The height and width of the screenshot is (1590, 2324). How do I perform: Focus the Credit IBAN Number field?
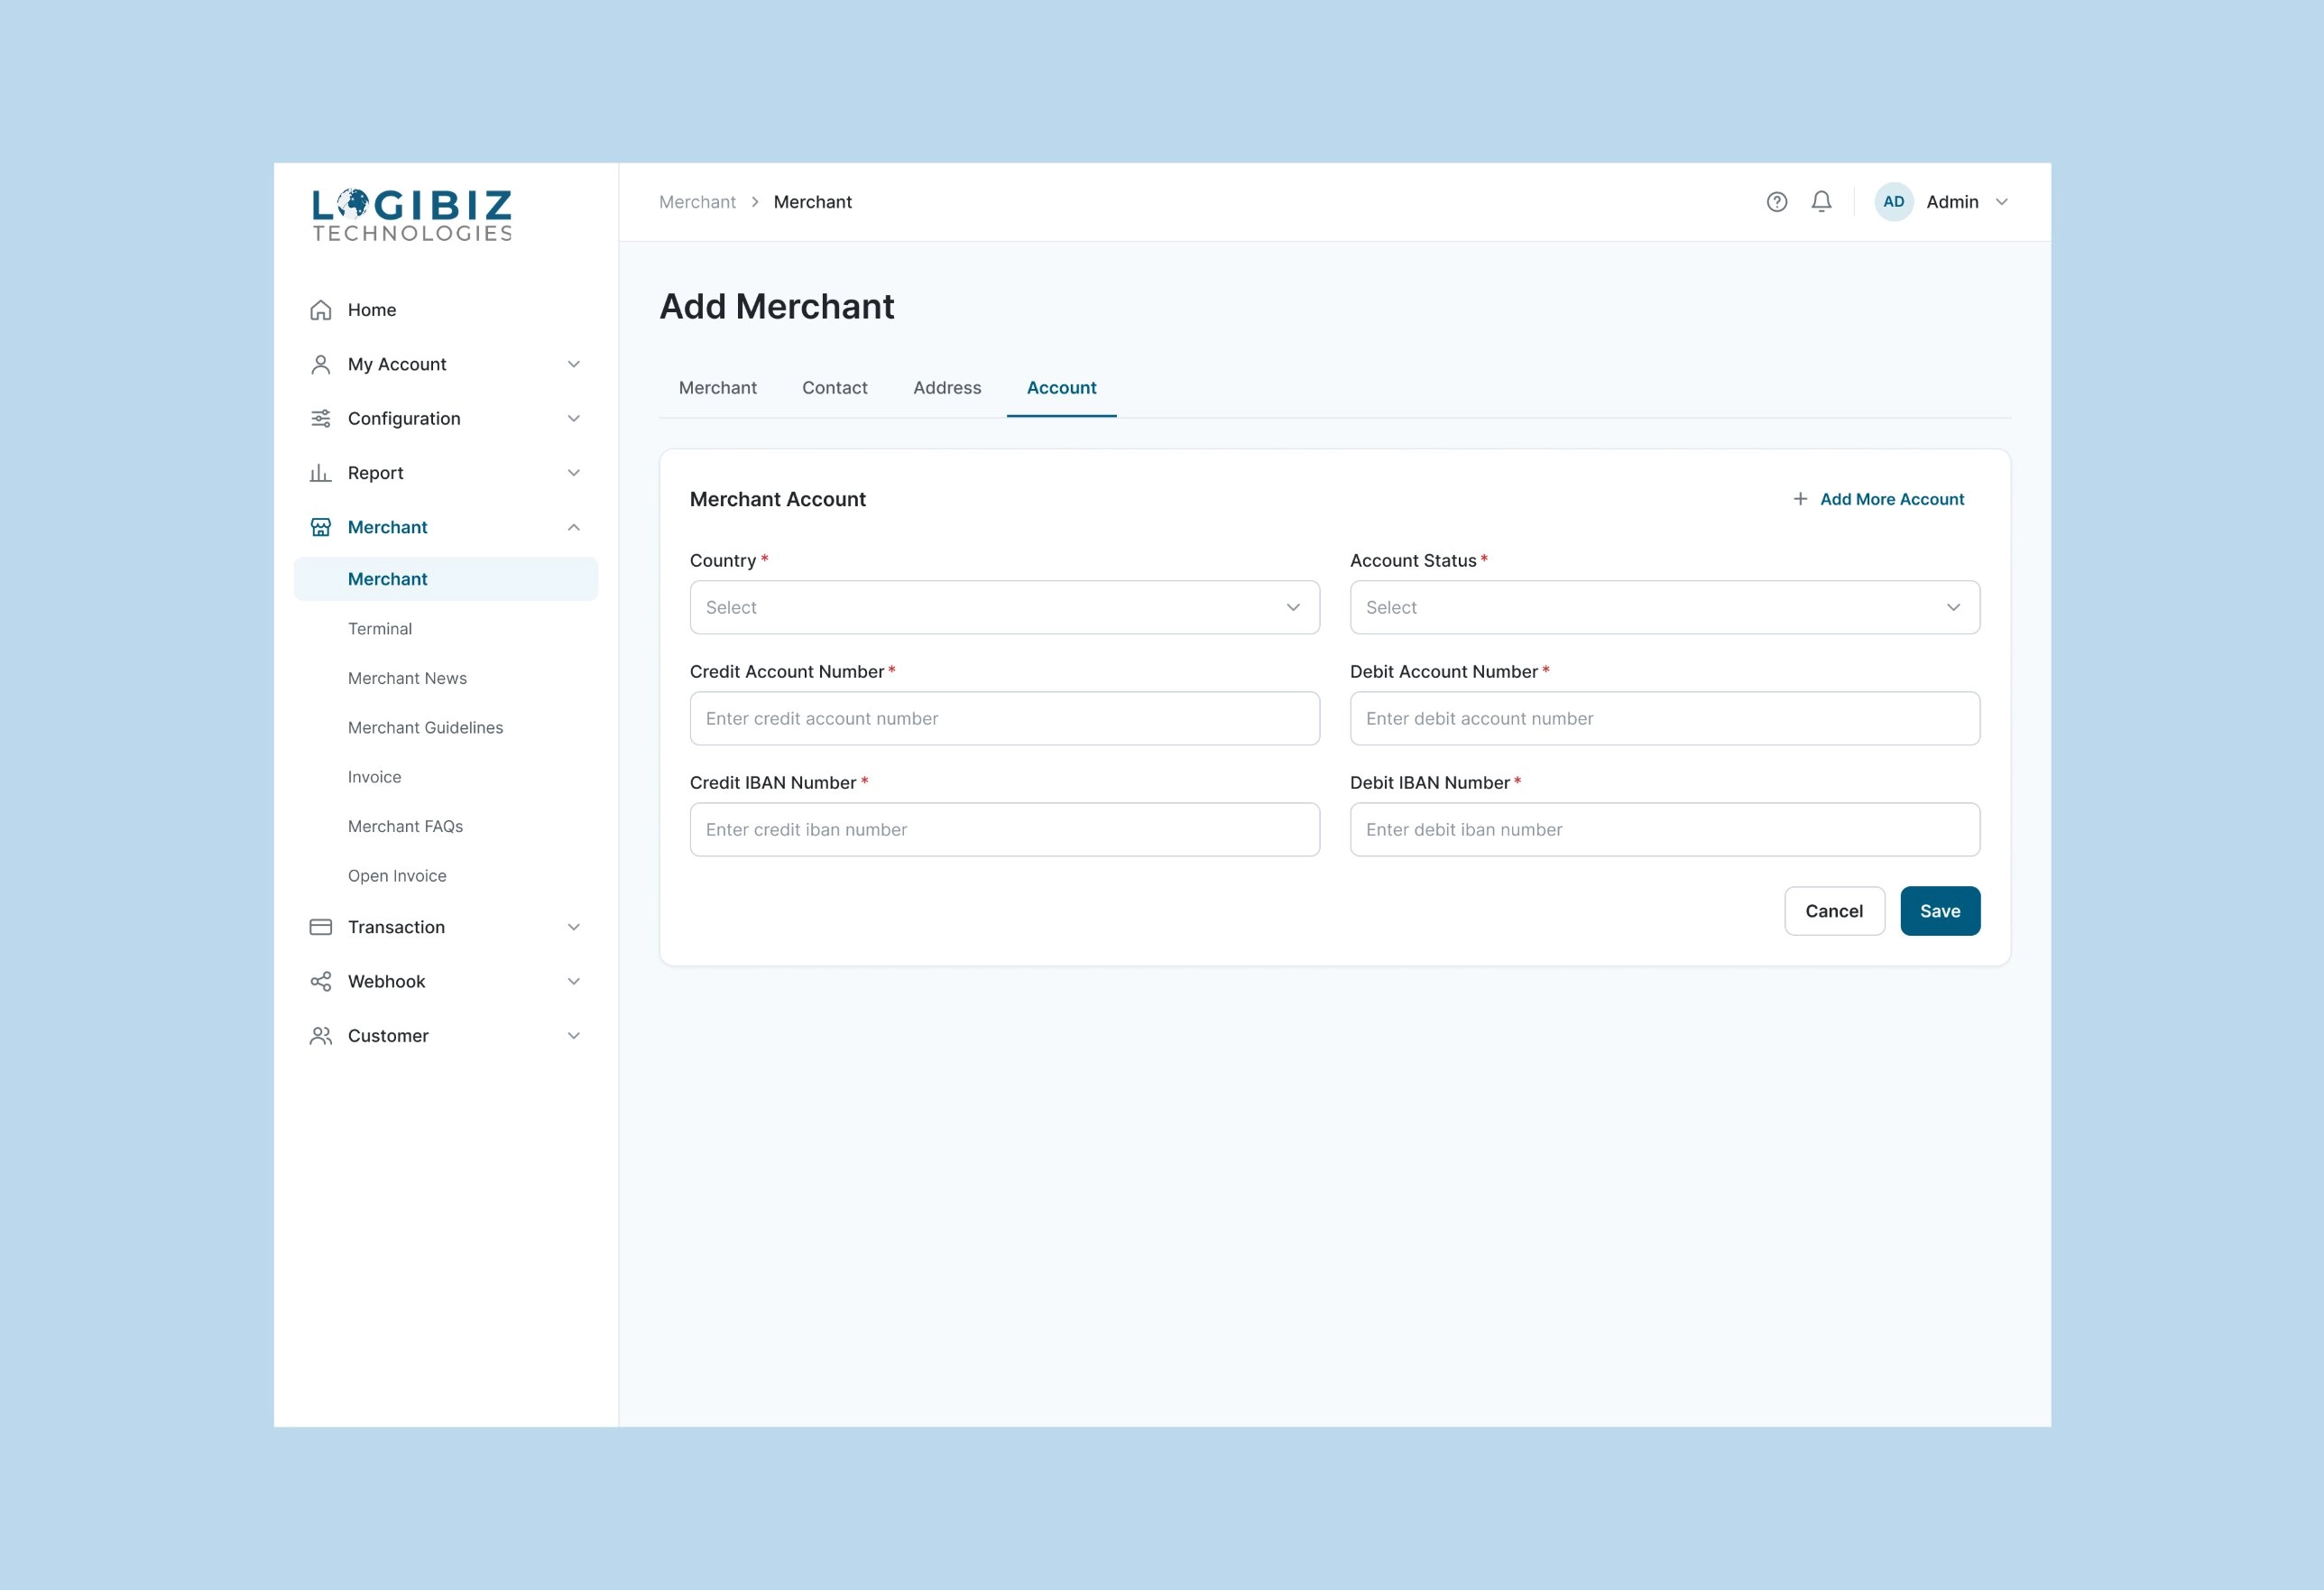(x=1004, y=829)
